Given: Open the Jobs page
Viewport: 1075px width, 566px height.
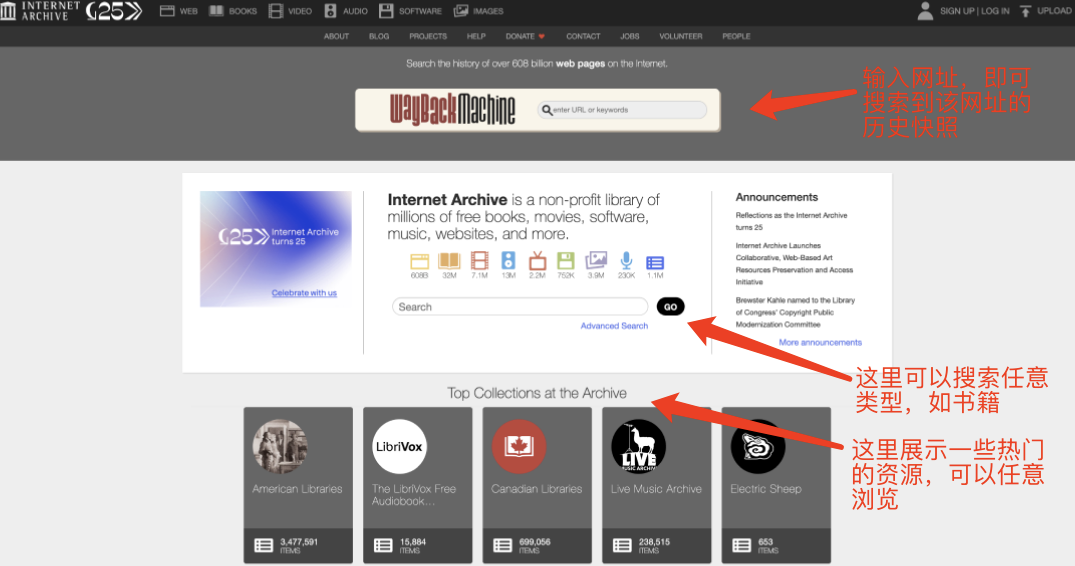Looking at the screenshot, I should pyautogui.click(x=629, y=36).
